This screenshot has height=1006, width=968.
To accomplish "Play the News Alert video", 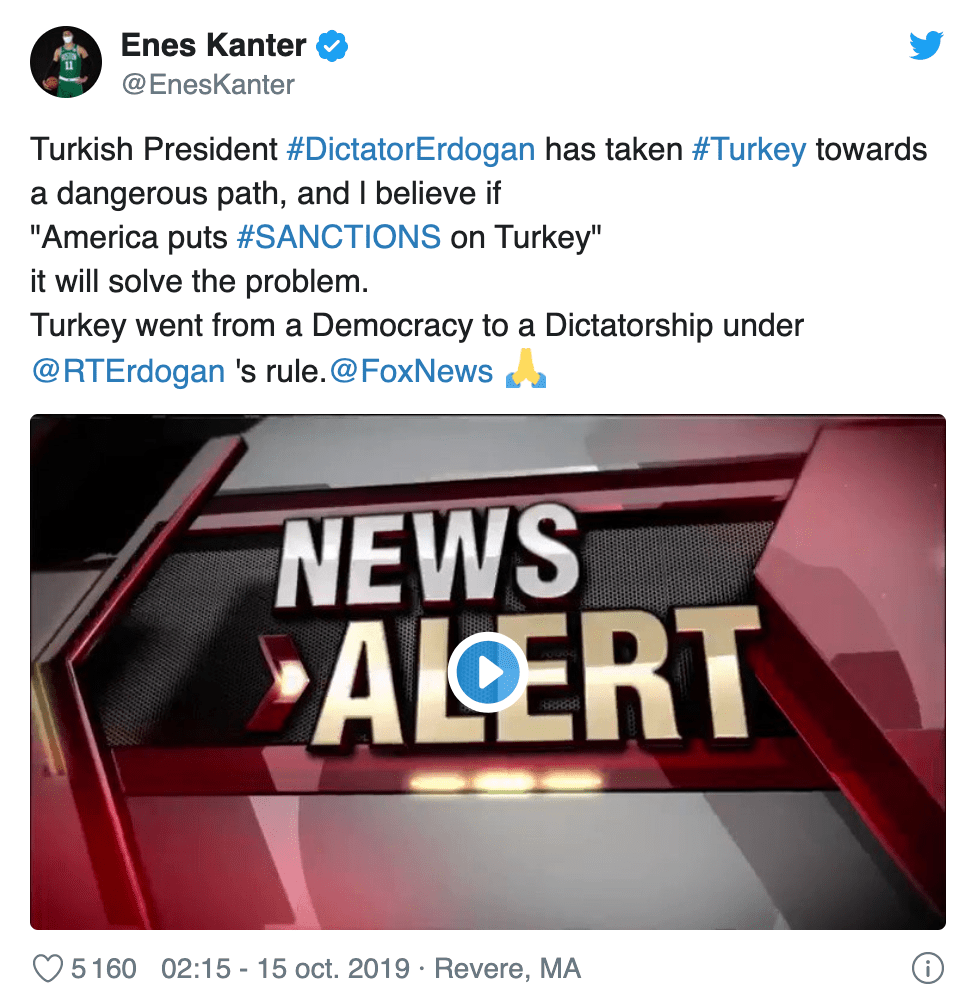I will [x=488, y=672].
